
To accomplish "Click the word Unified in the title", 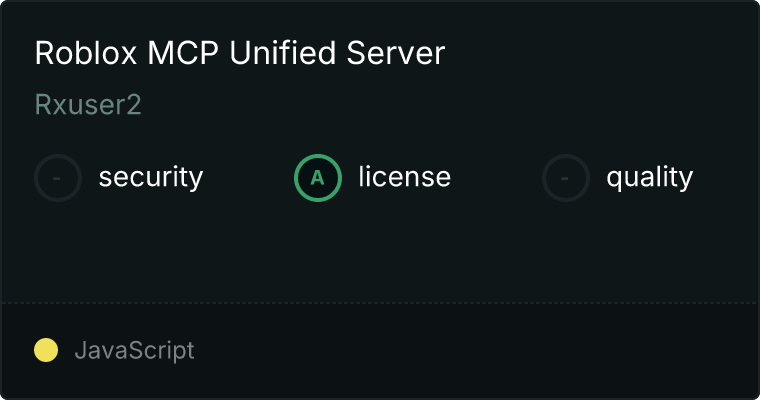I will coord(282,52).
